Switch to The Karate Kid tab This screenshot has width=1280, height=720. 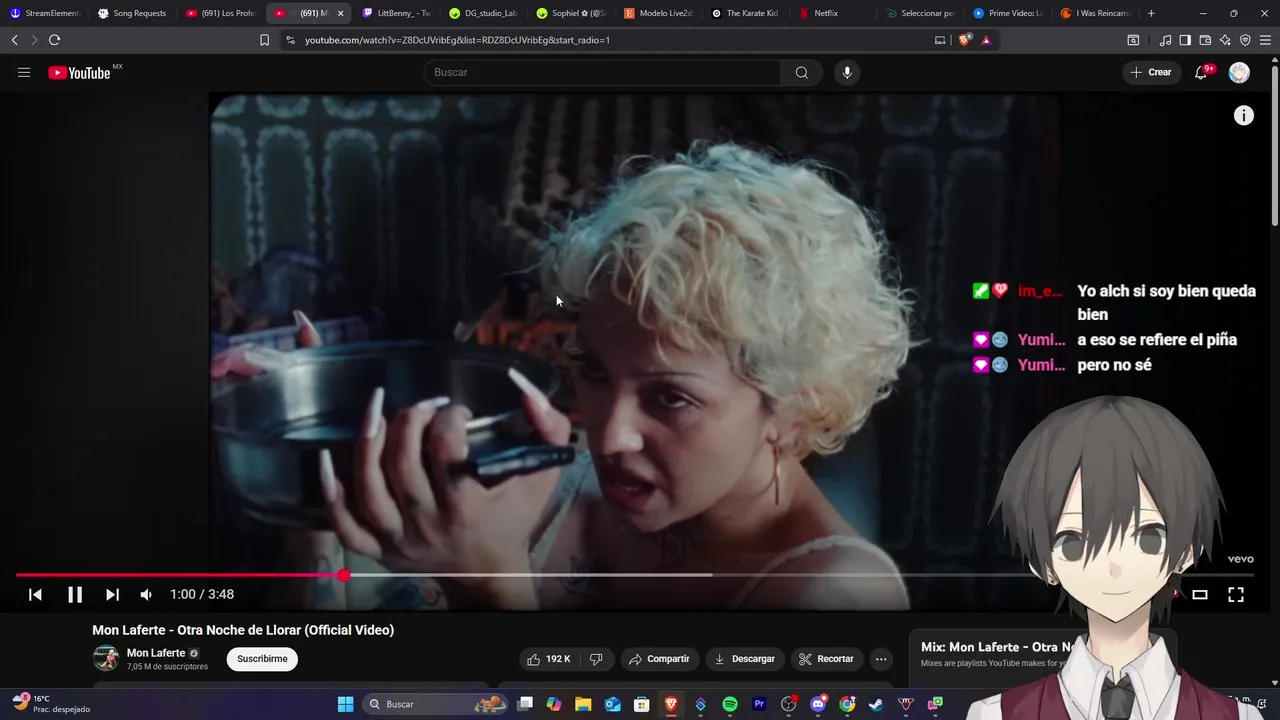pyautogui.click(x=747, y=13)
